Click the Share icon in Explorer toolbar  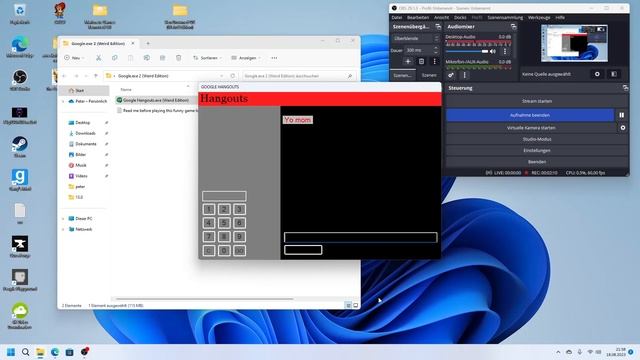(x=162, y=58)
